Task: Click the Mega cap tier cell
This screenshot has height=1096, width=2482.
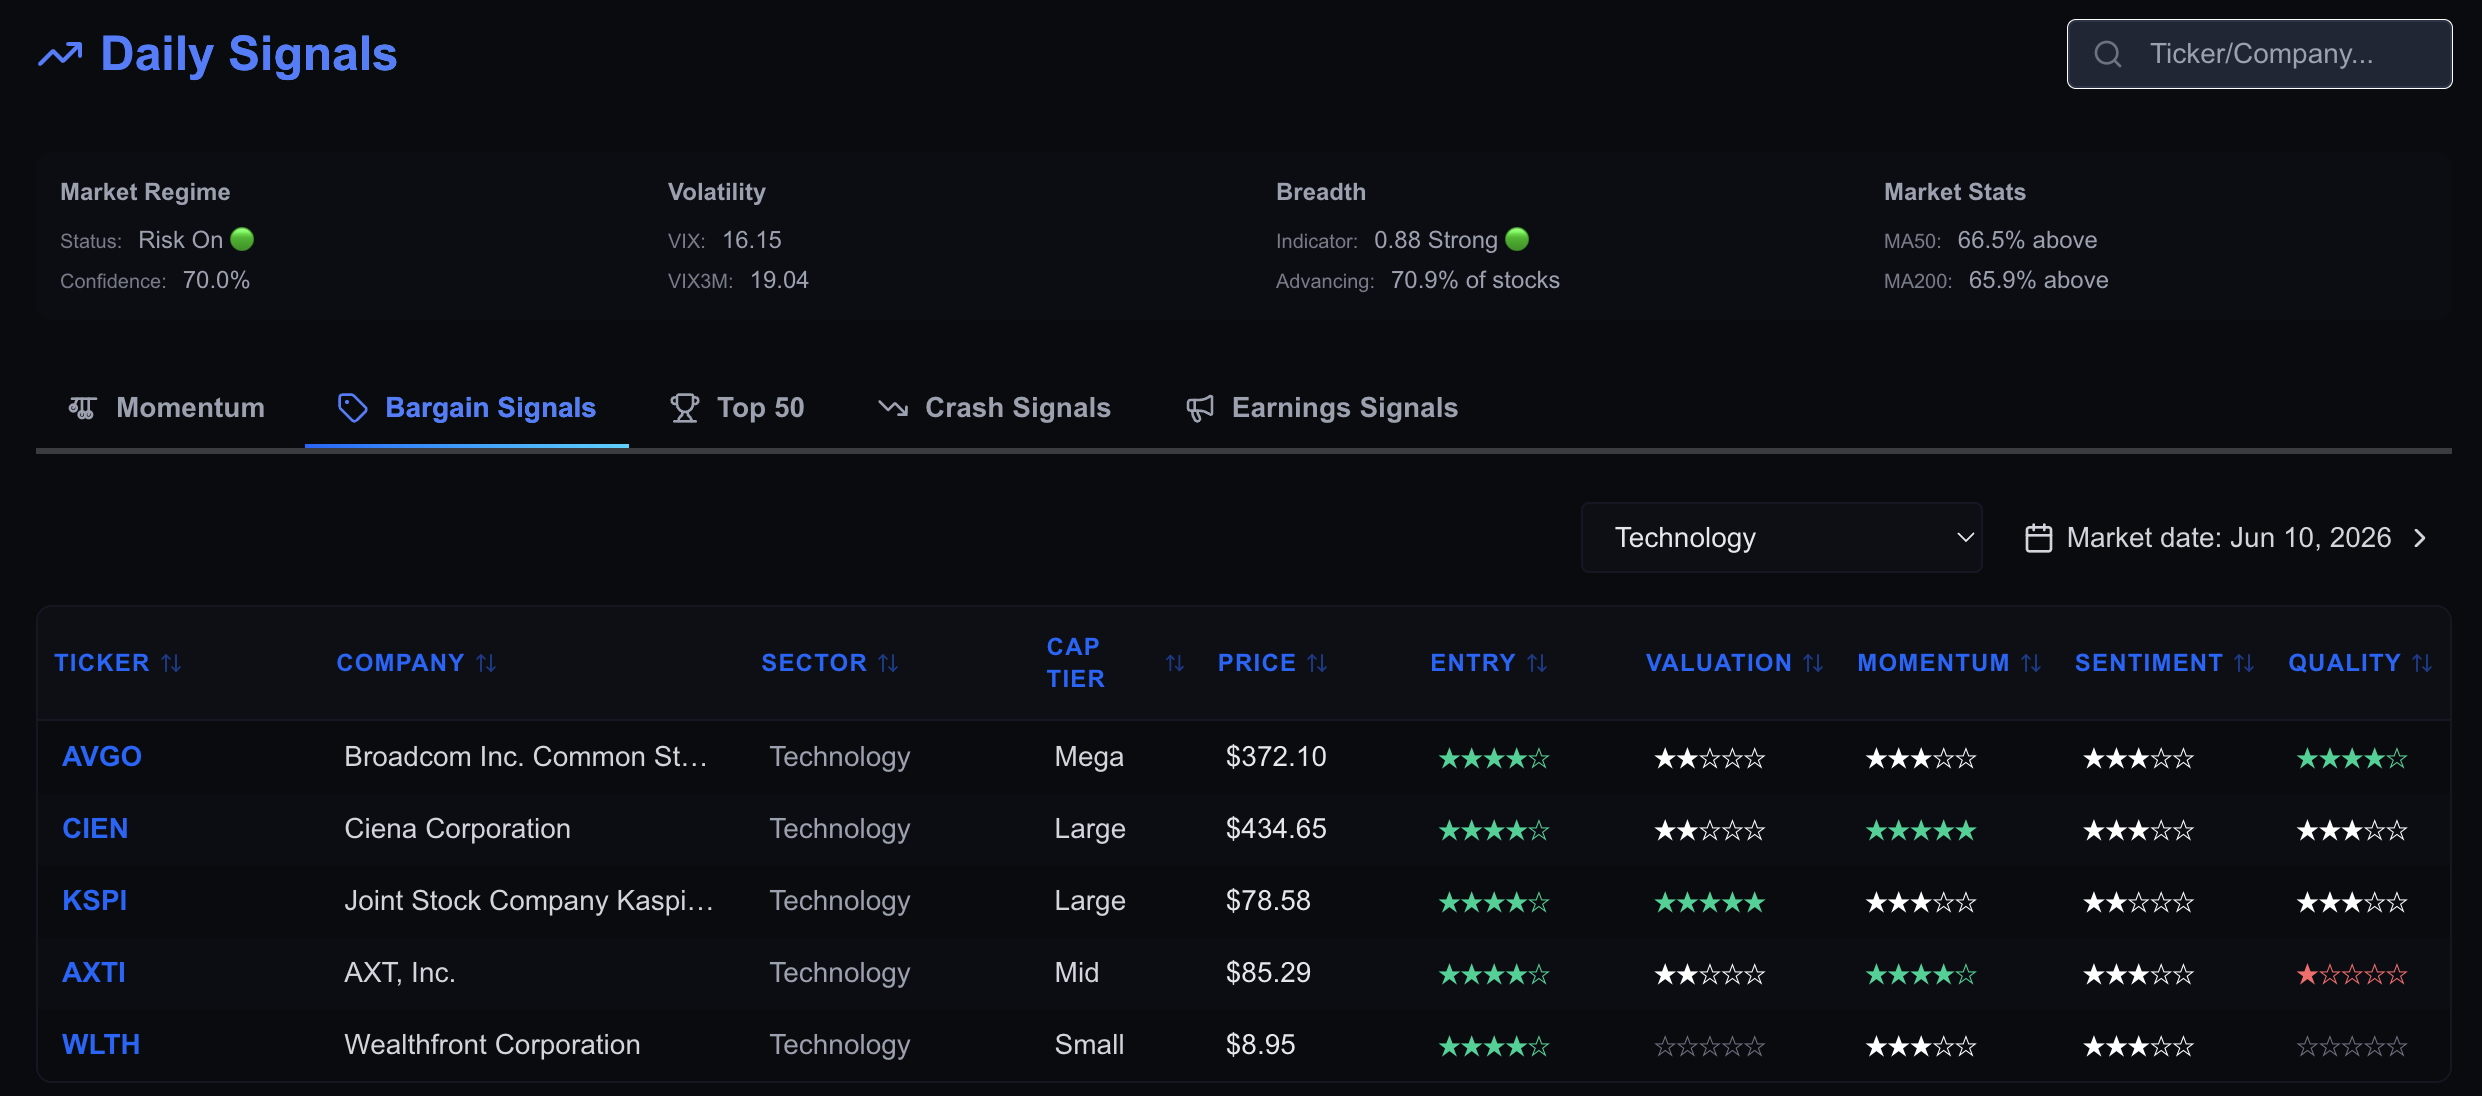Action: pyautogui.click(x=1089, y=757)
